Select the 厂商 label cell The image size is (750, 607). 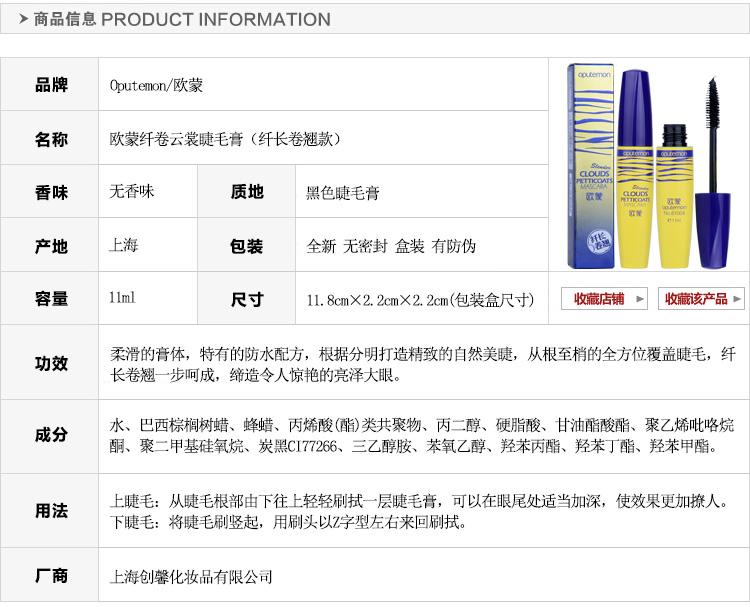pyautogui.click(x=50, y=575)
